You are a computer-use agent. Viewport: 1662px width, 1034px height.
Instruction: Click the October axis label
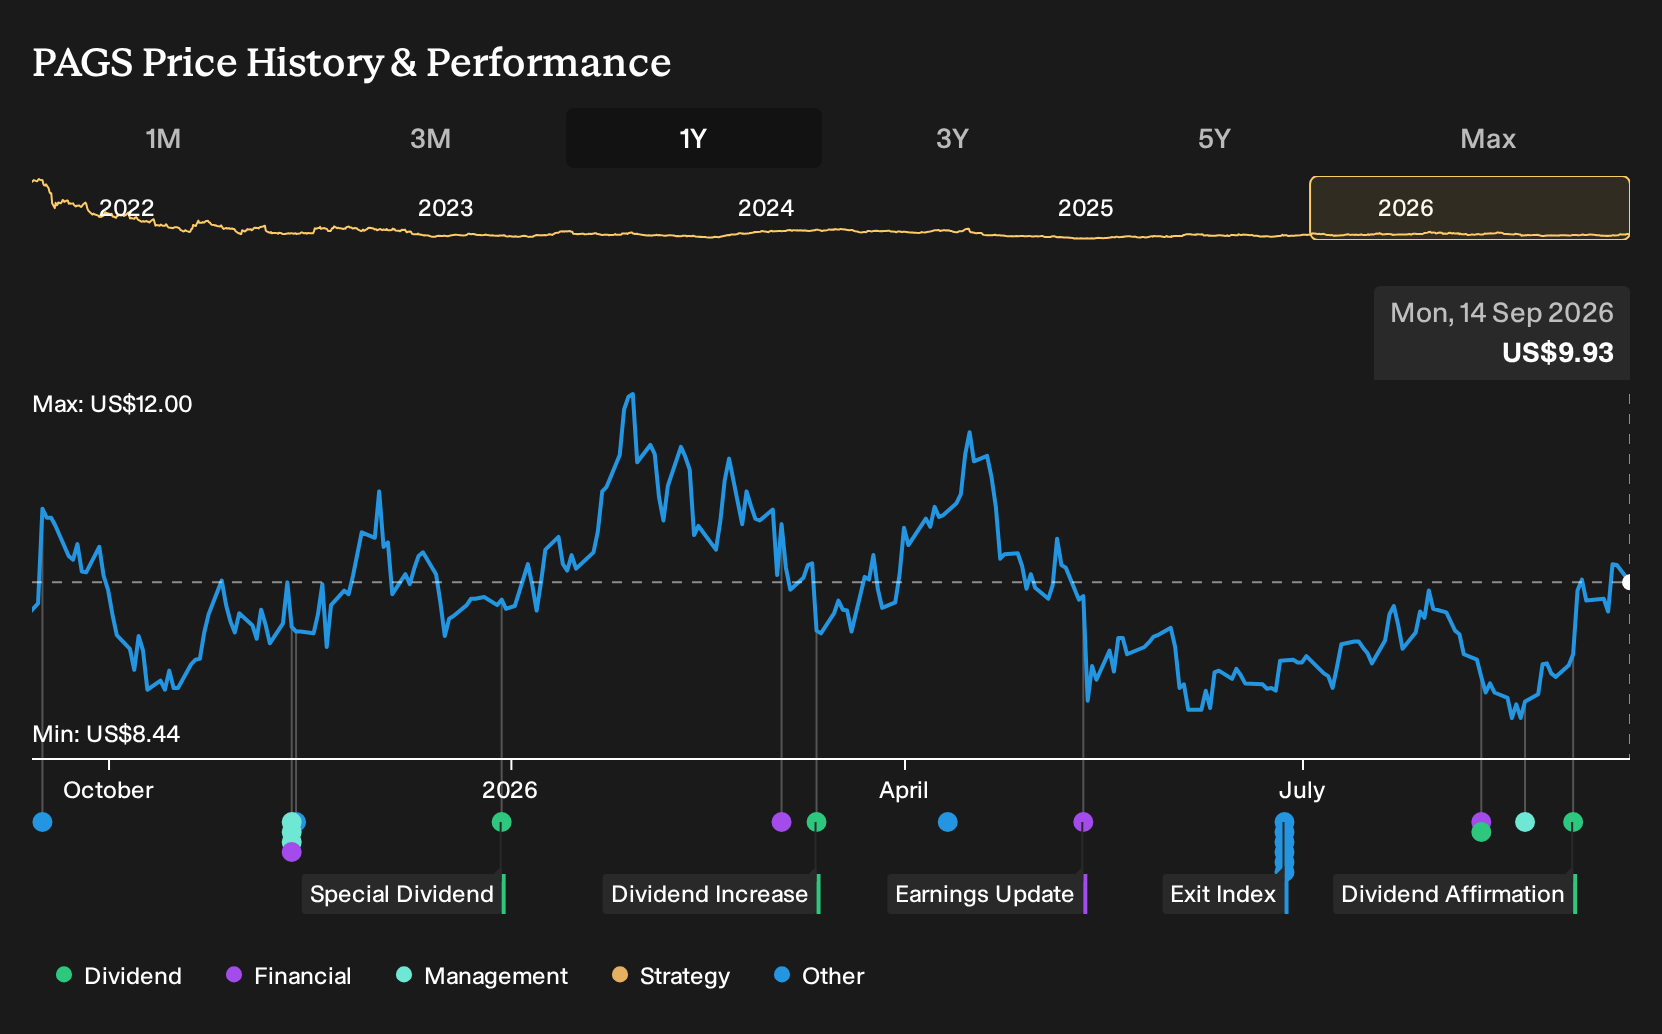point(108,790)
